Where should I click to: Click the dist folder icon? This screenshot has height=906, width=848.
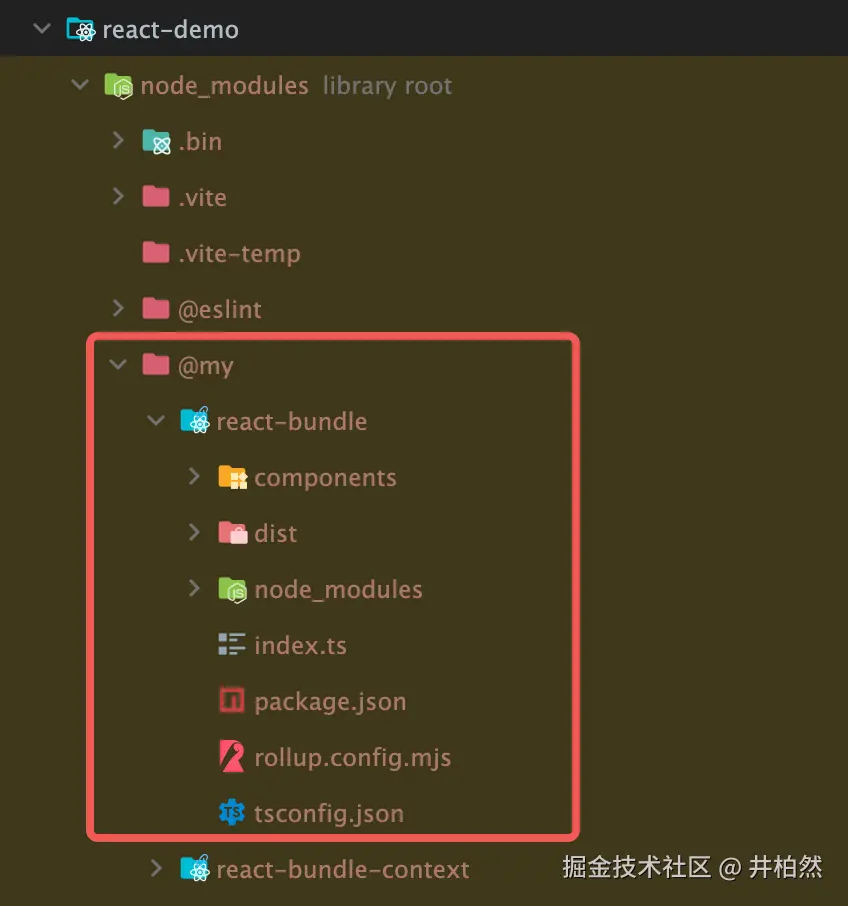(x=233, y=533)
